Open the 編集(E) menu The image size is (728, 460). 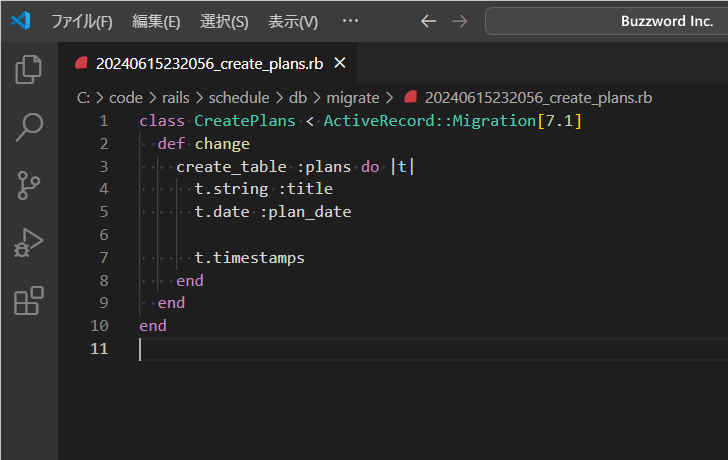pos(156,21)
